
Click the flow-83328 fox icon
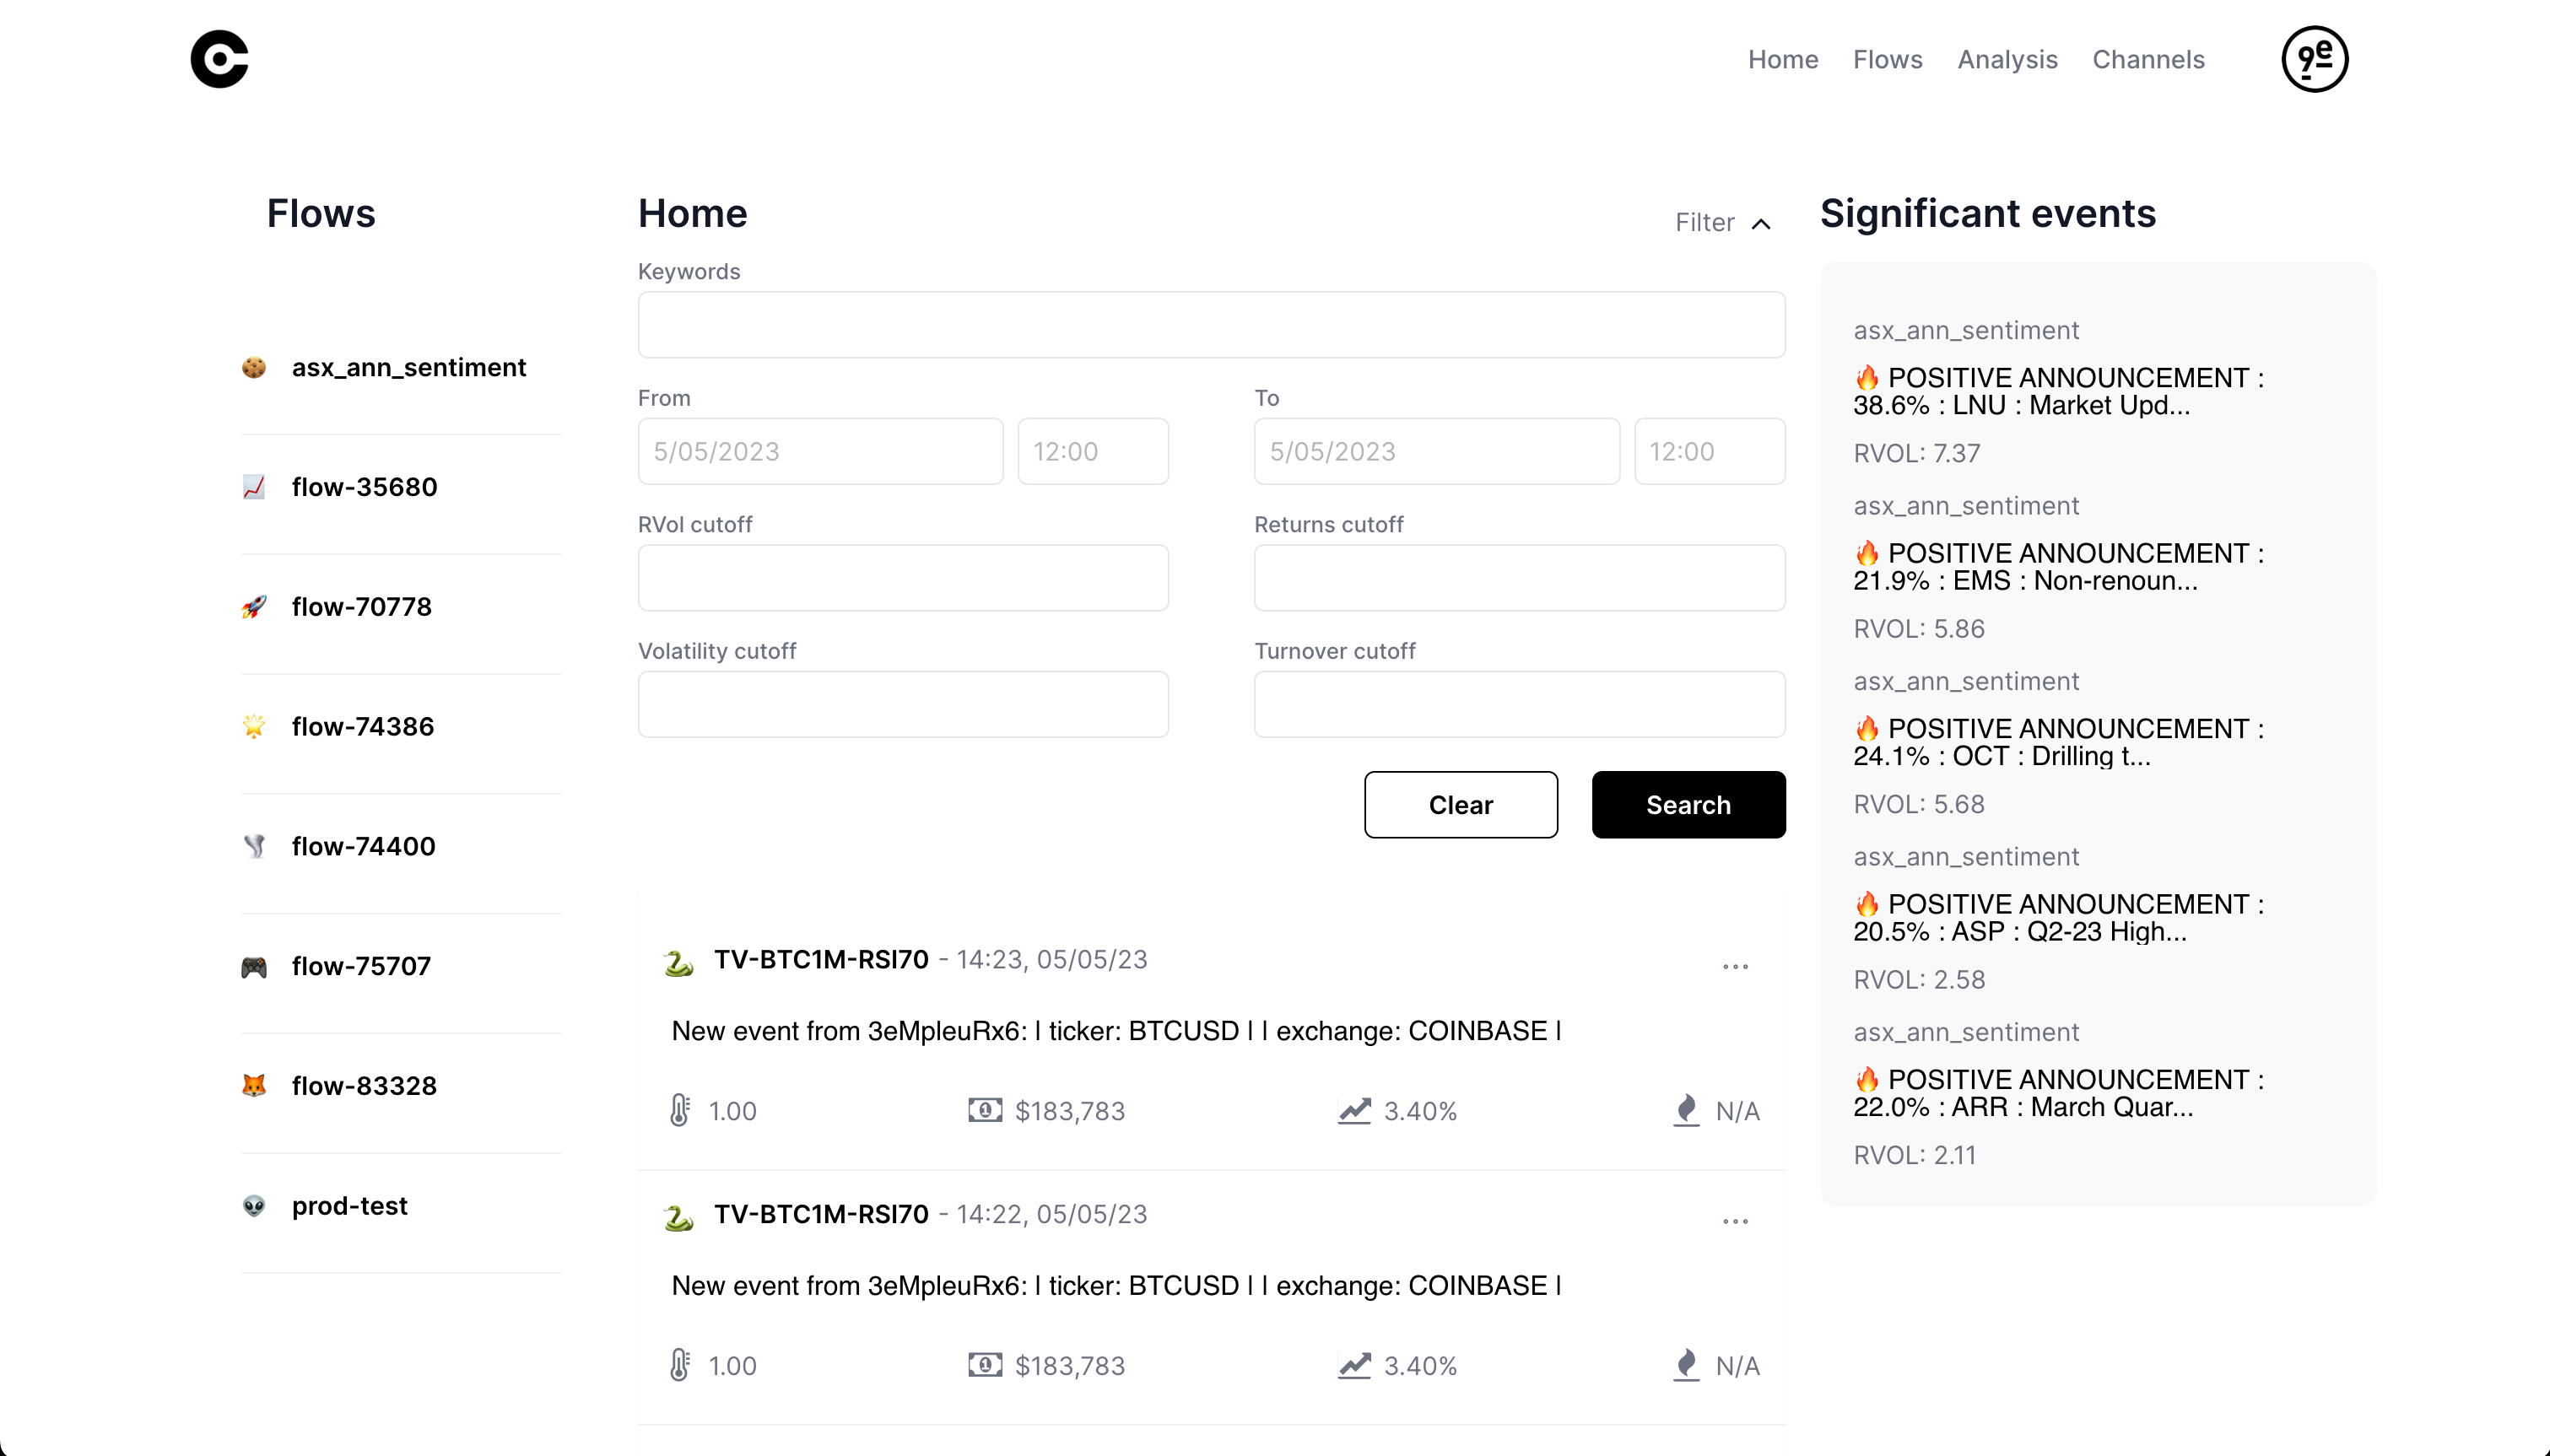click(x=254, y=1085)
